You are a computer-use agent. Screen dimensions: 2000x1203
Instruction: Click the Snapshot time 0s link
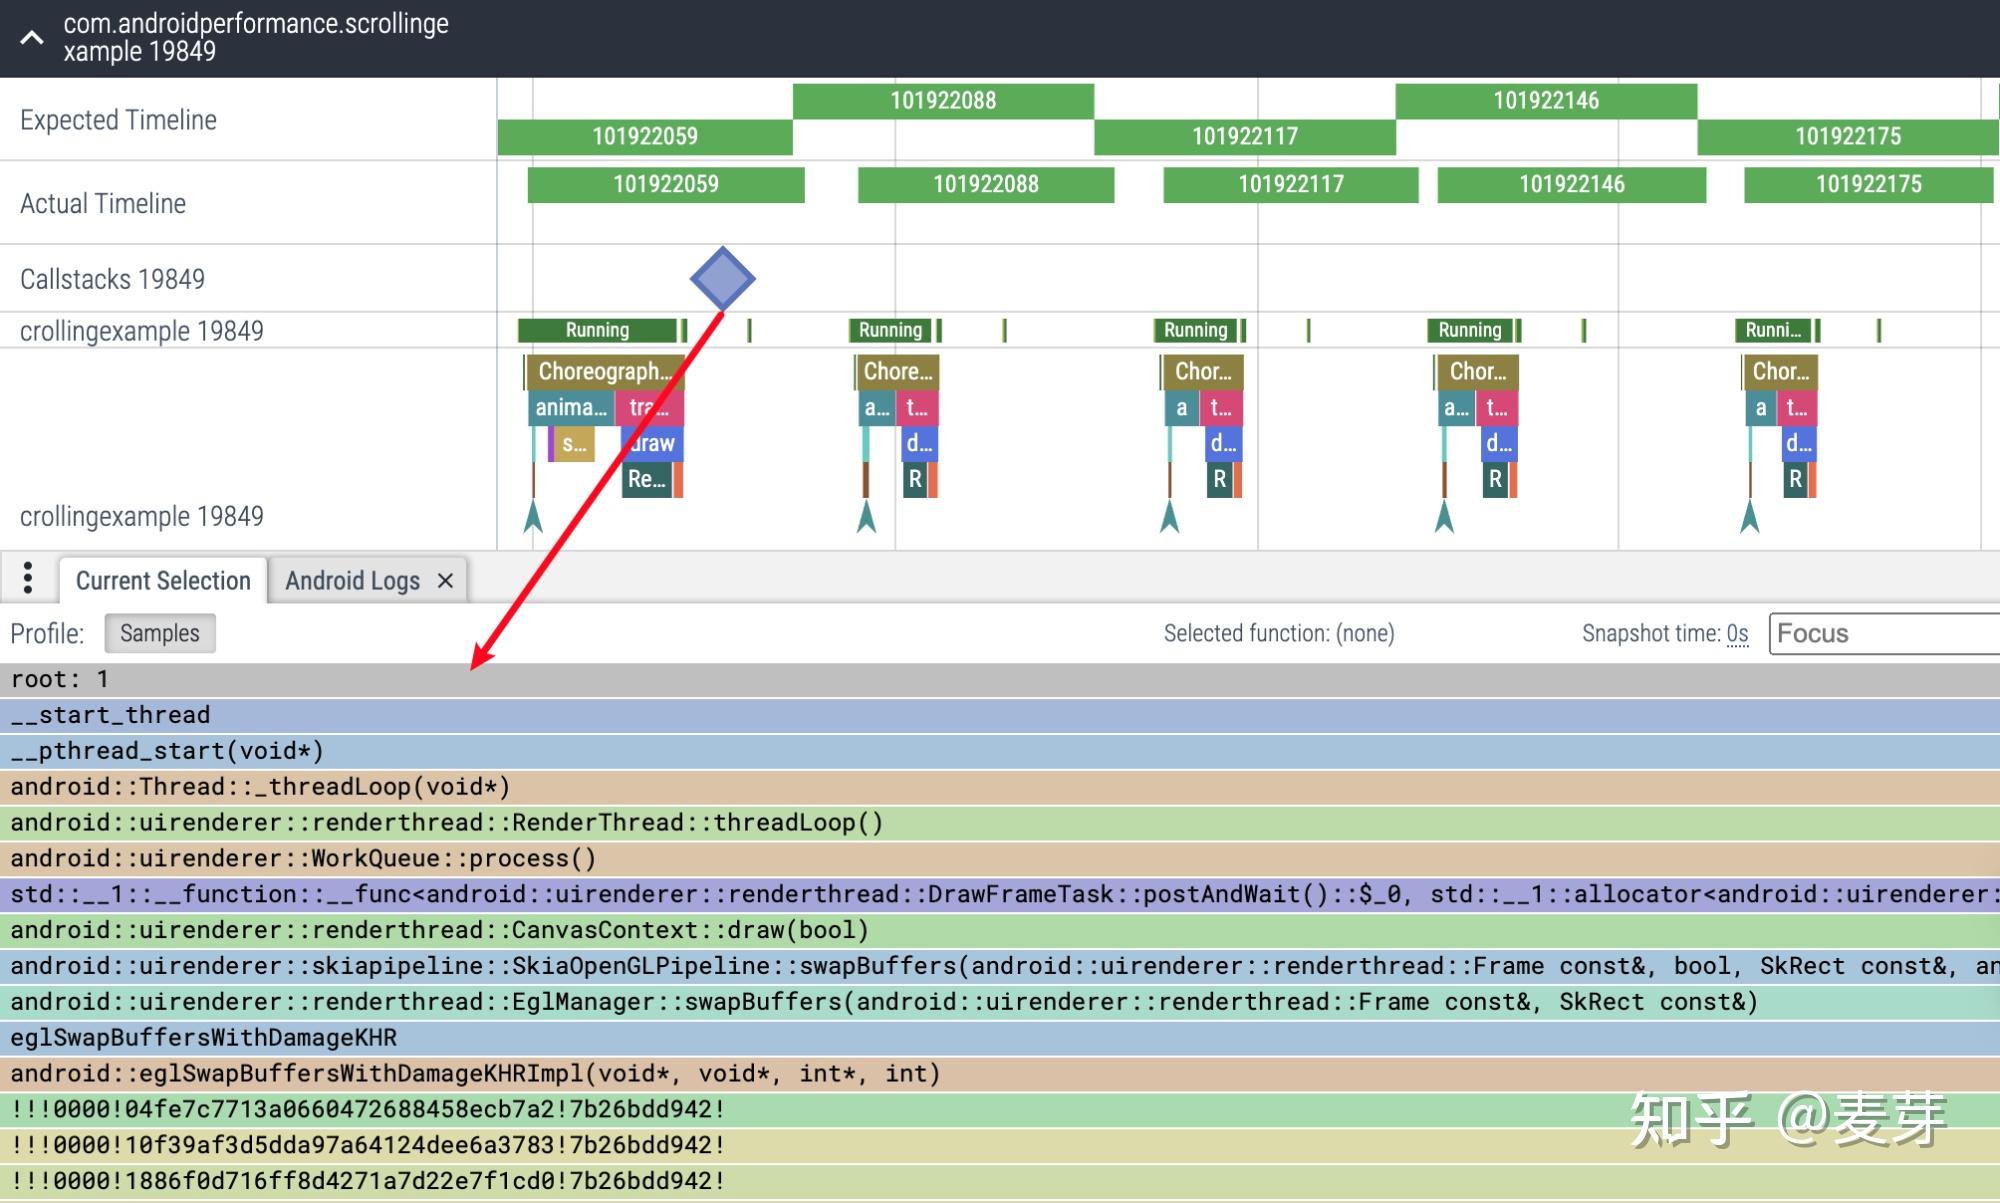pos(1737,634)
